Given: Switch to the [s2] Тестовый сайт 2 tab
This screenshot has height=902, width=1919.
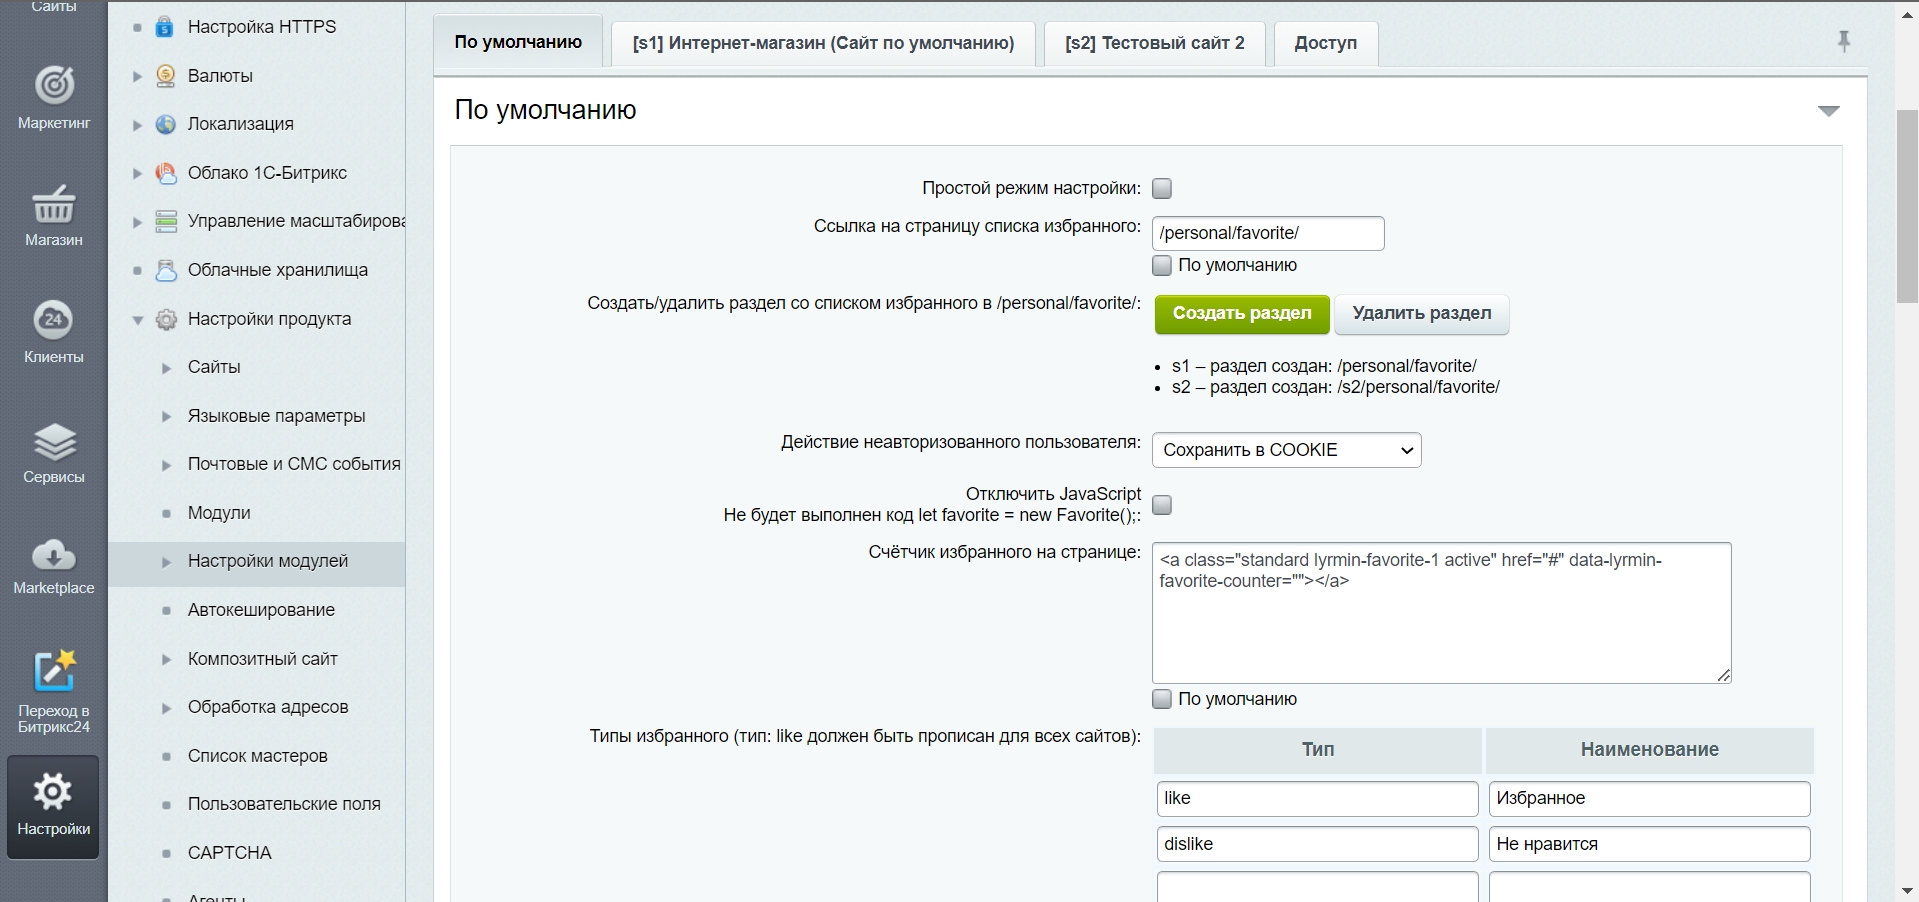Looking at the screenshot, I should point(1154,43).
